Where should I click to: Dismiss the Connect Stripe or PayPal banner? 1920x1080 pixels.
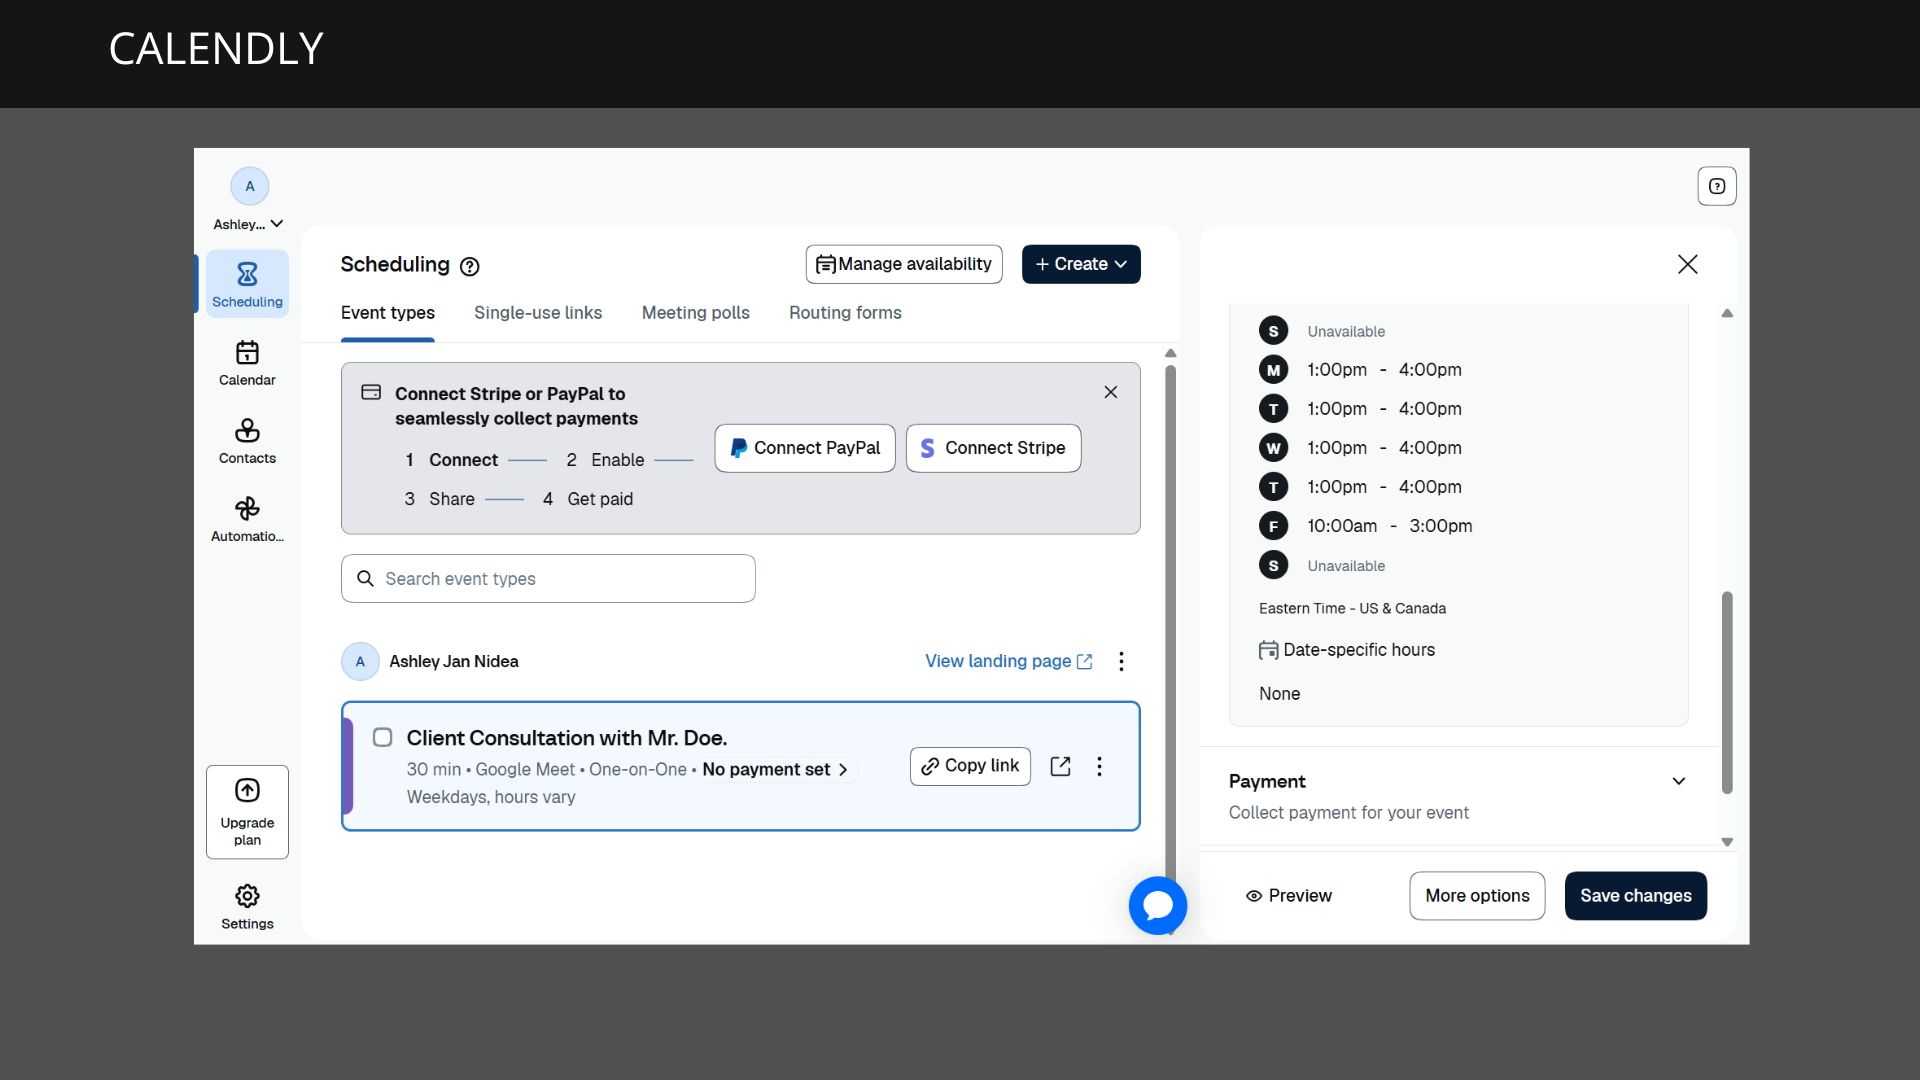(x=1111, y=392)
